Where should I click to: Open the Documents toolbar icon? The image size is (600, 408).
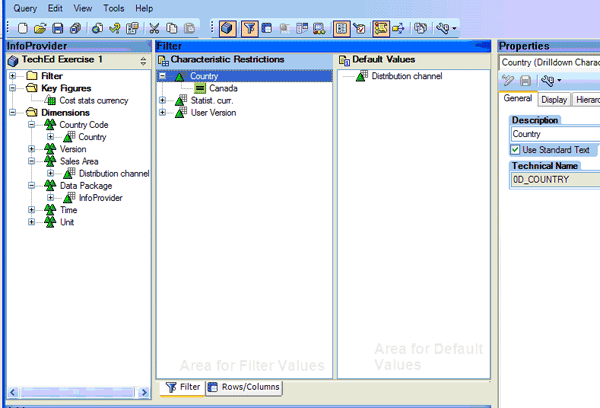(x=421, y=28)
